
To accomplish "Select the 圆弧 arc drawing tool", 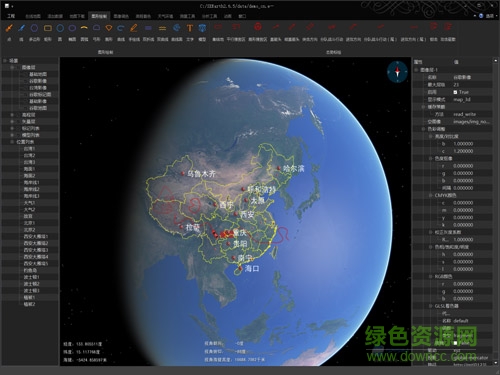I will coord(84,32).
